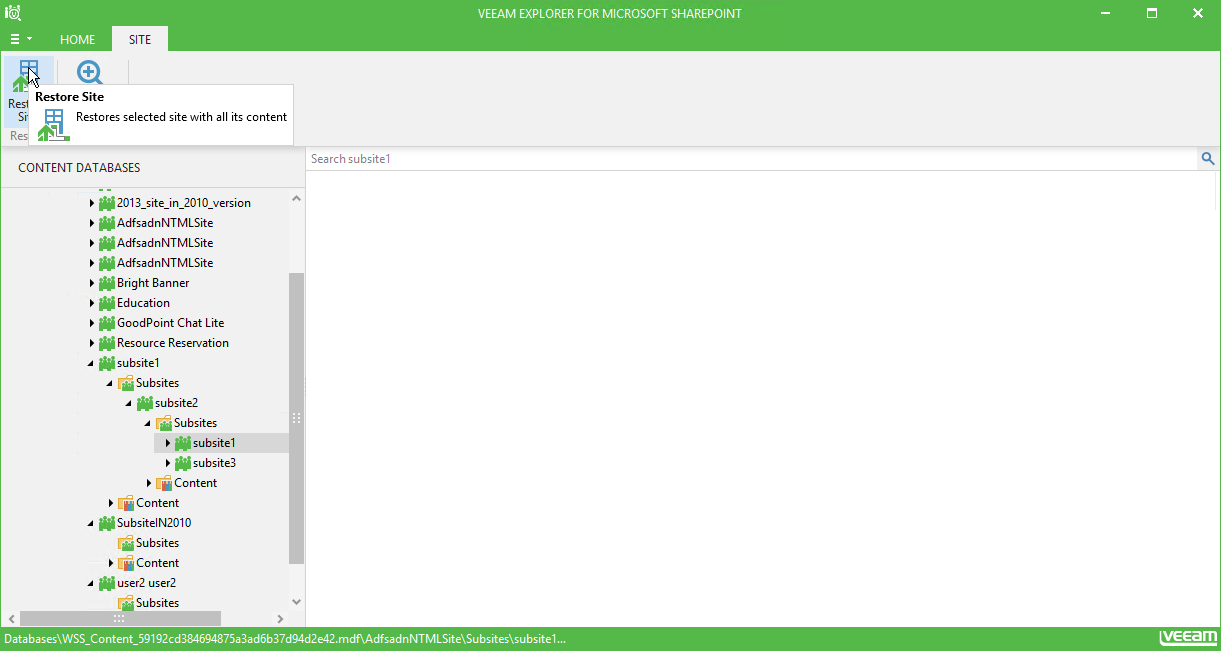This screenshot has height=651, width=1221.
Task: Select the SubsiteIN2010 site
Action: pos(154,523)
